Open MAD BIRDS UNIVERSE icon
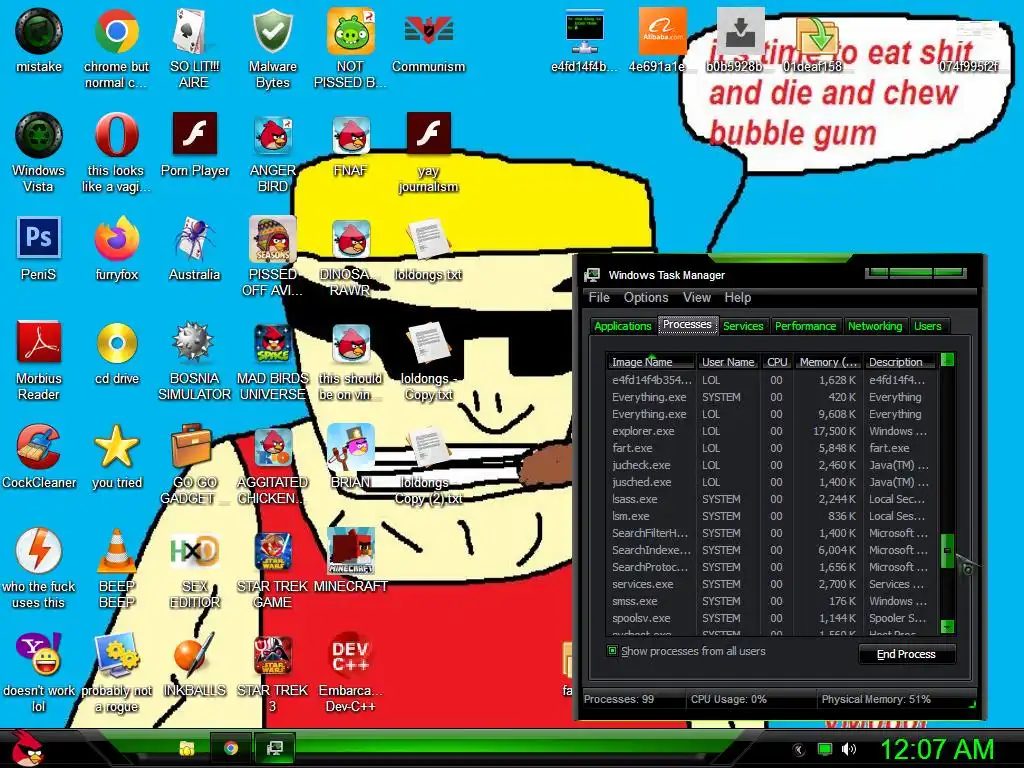 pos(272,360)
